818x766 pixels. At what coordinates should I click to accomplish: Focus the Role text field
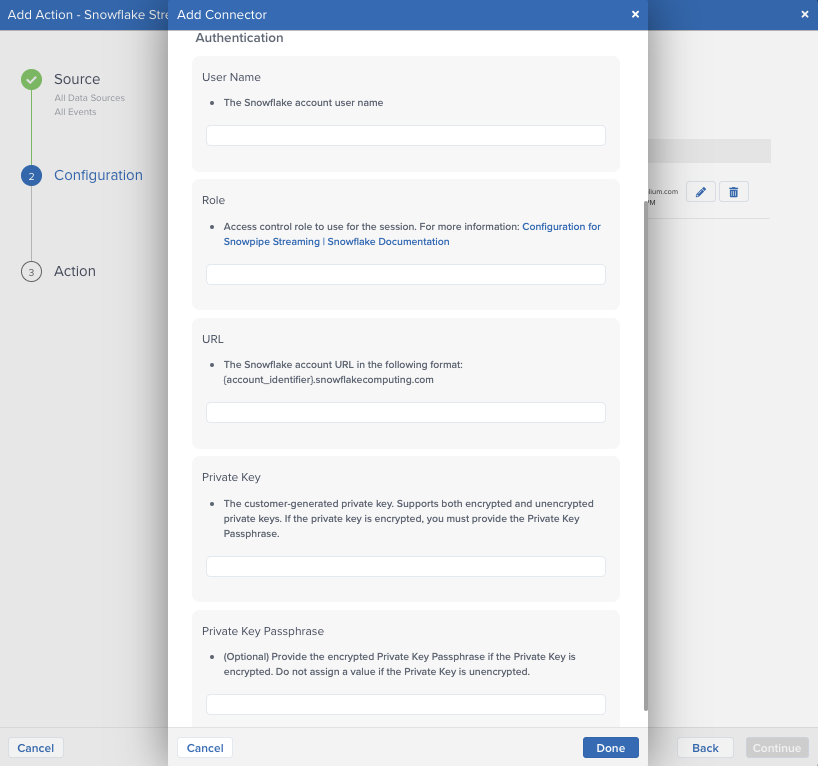pos(405,274)
